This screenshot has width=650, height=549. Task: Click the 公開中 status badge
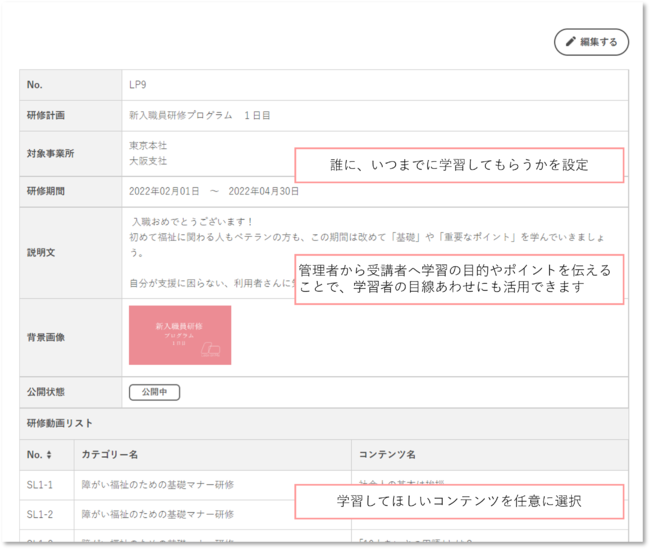[154, 392]
